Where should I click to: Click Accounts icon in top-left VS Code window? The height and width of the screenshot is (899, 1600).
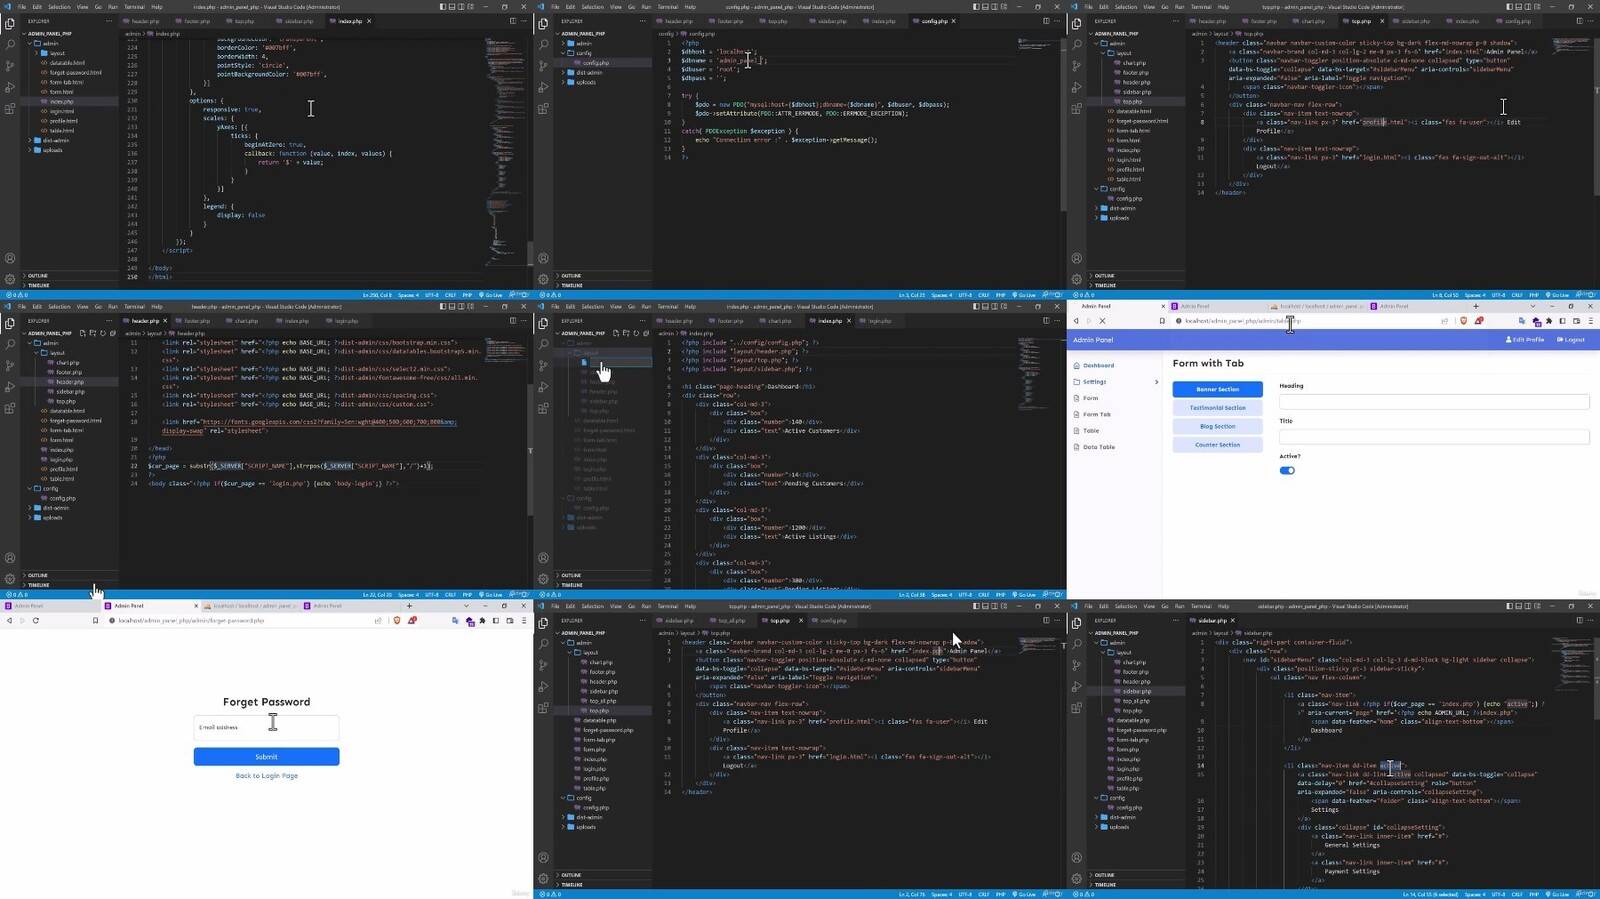coord(10,258)
